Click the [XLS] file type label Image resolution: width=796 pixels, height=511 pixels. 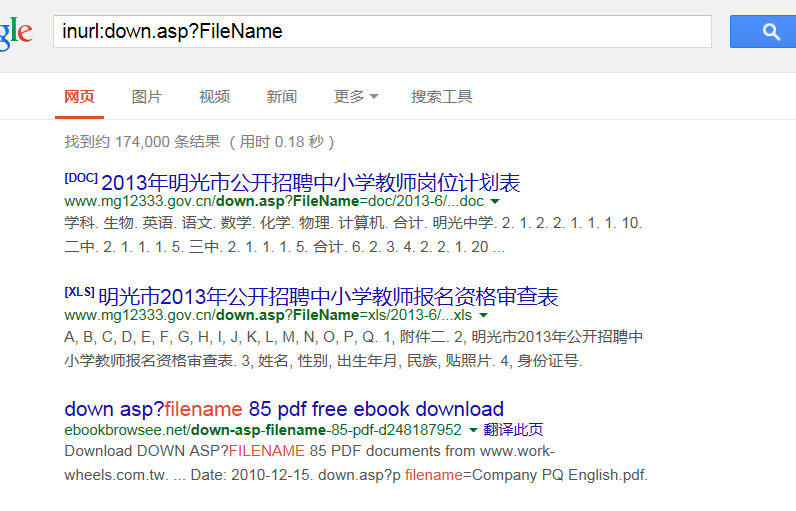coord(79,292)
